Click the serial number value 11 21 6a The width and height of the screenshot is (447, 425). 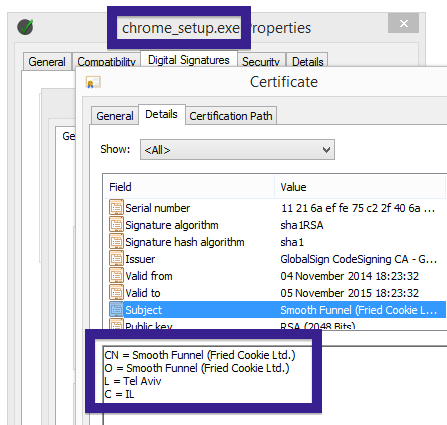[x=358, y=208]
